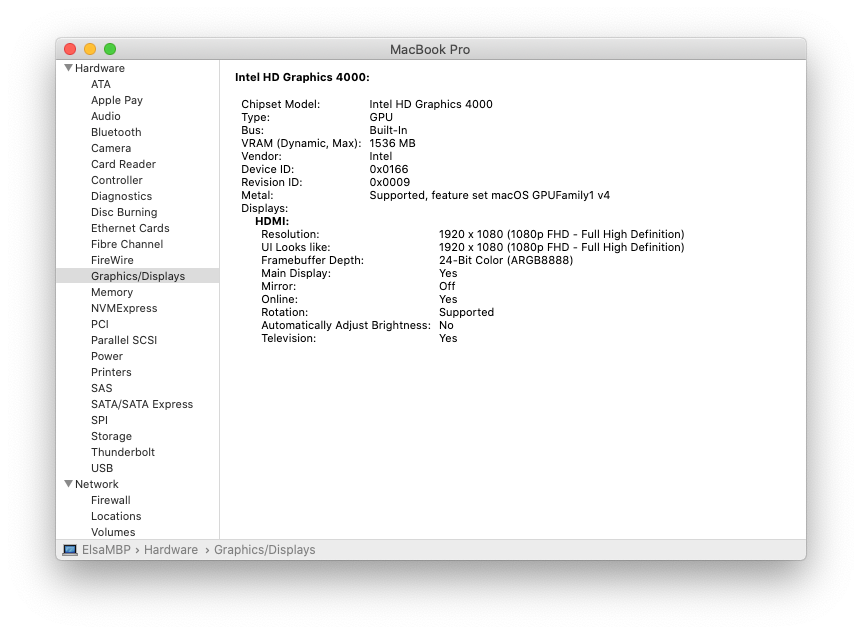Click the Revision ID value 0x0009

tap(390, 182)
